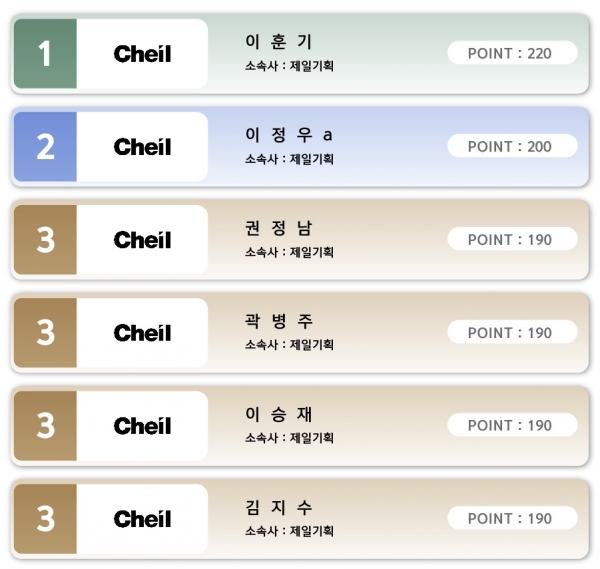The height and width of the screenshot is (569, 600).
Task: Click the Cheil logo next to 김지수
Action: [142, 519]
